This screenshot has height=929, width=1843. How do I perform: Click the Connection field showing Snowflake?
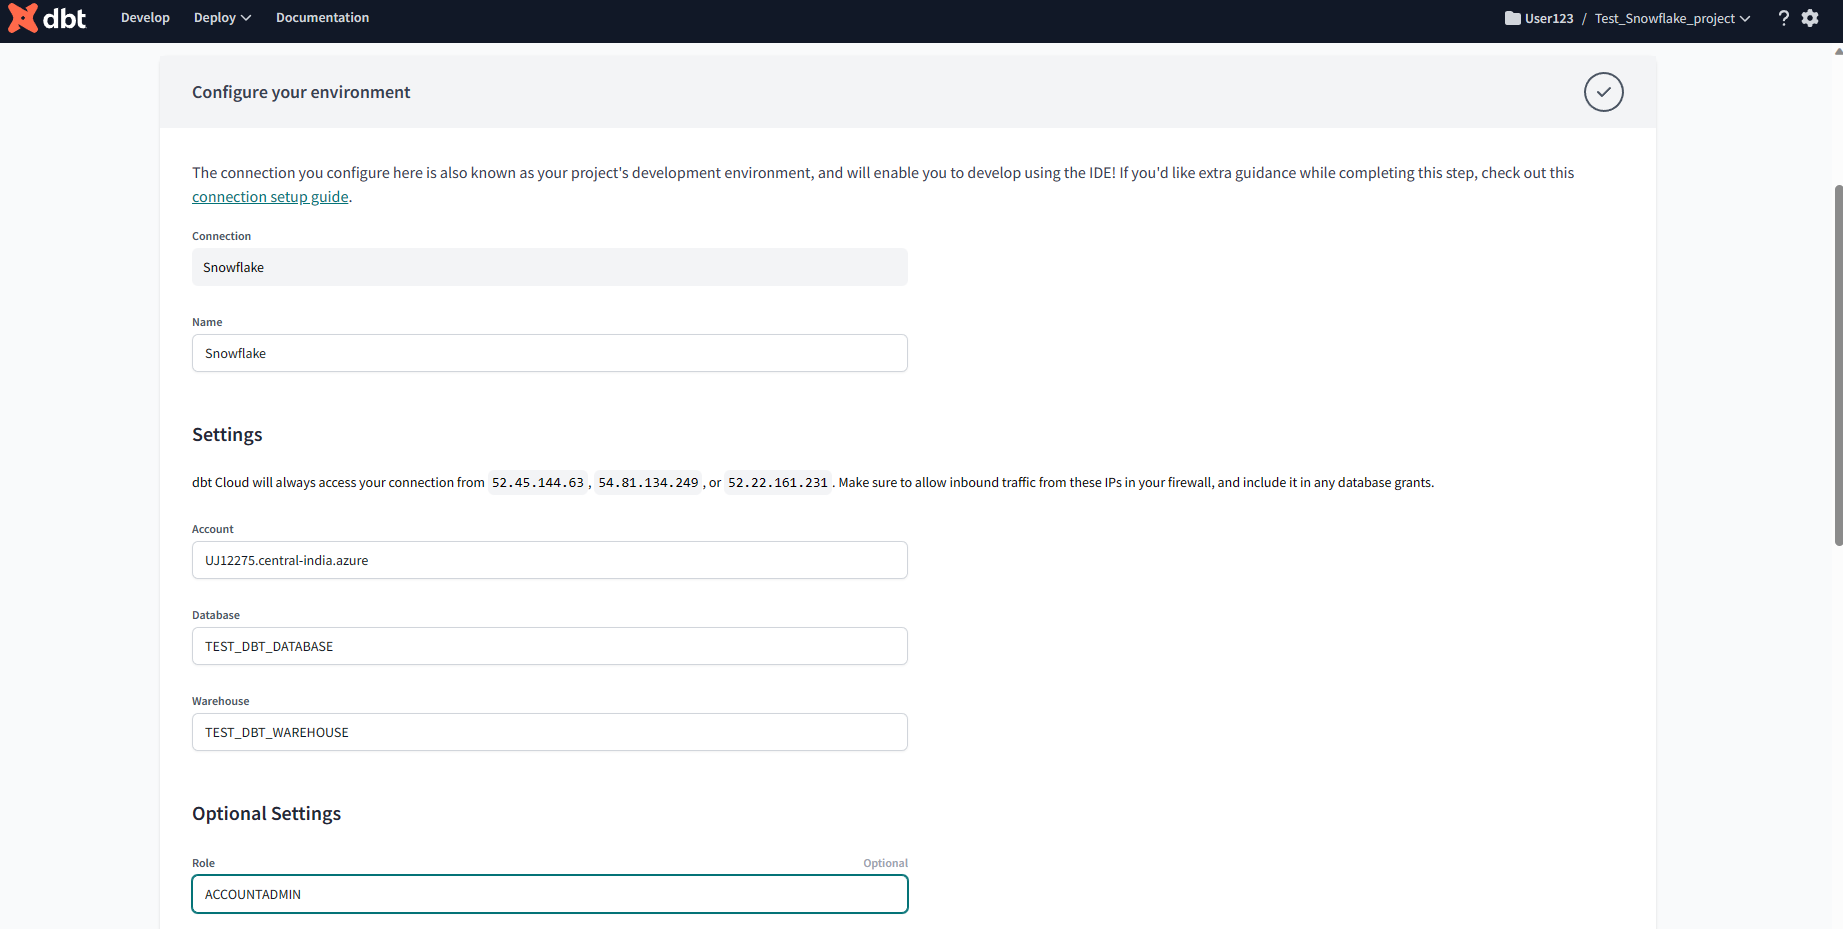pyautogui.click(x=550, y=267)
